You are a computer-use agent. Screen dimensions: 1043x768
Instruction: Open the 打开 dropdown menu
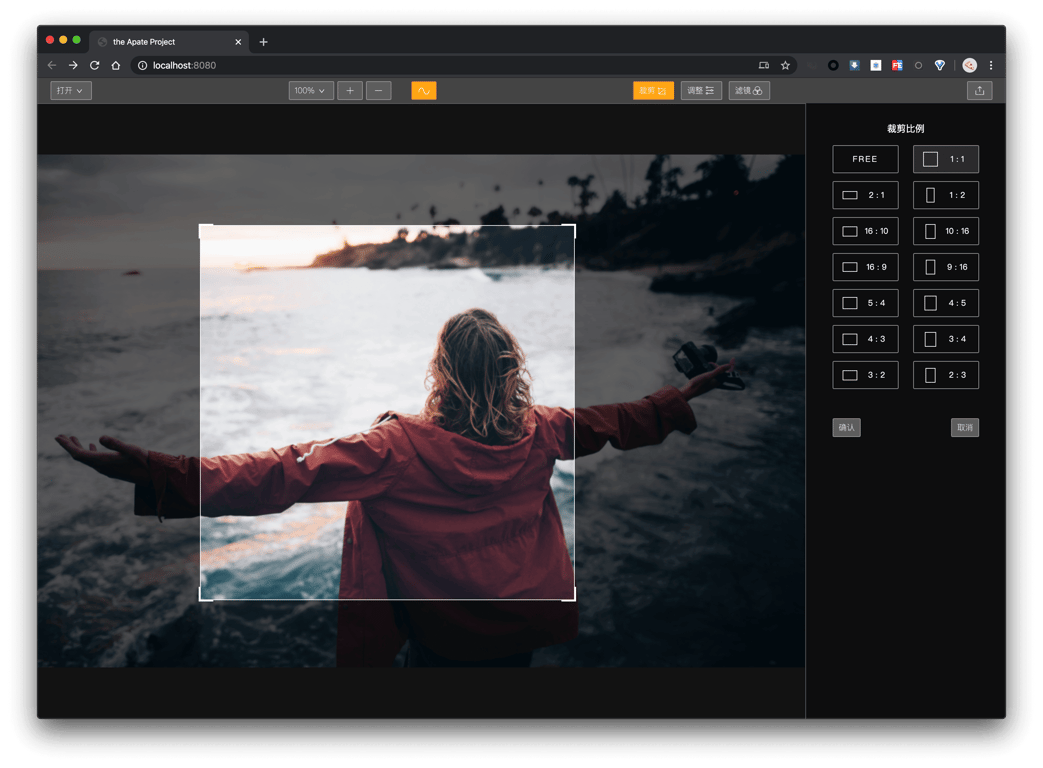click(x=71, y=91)
